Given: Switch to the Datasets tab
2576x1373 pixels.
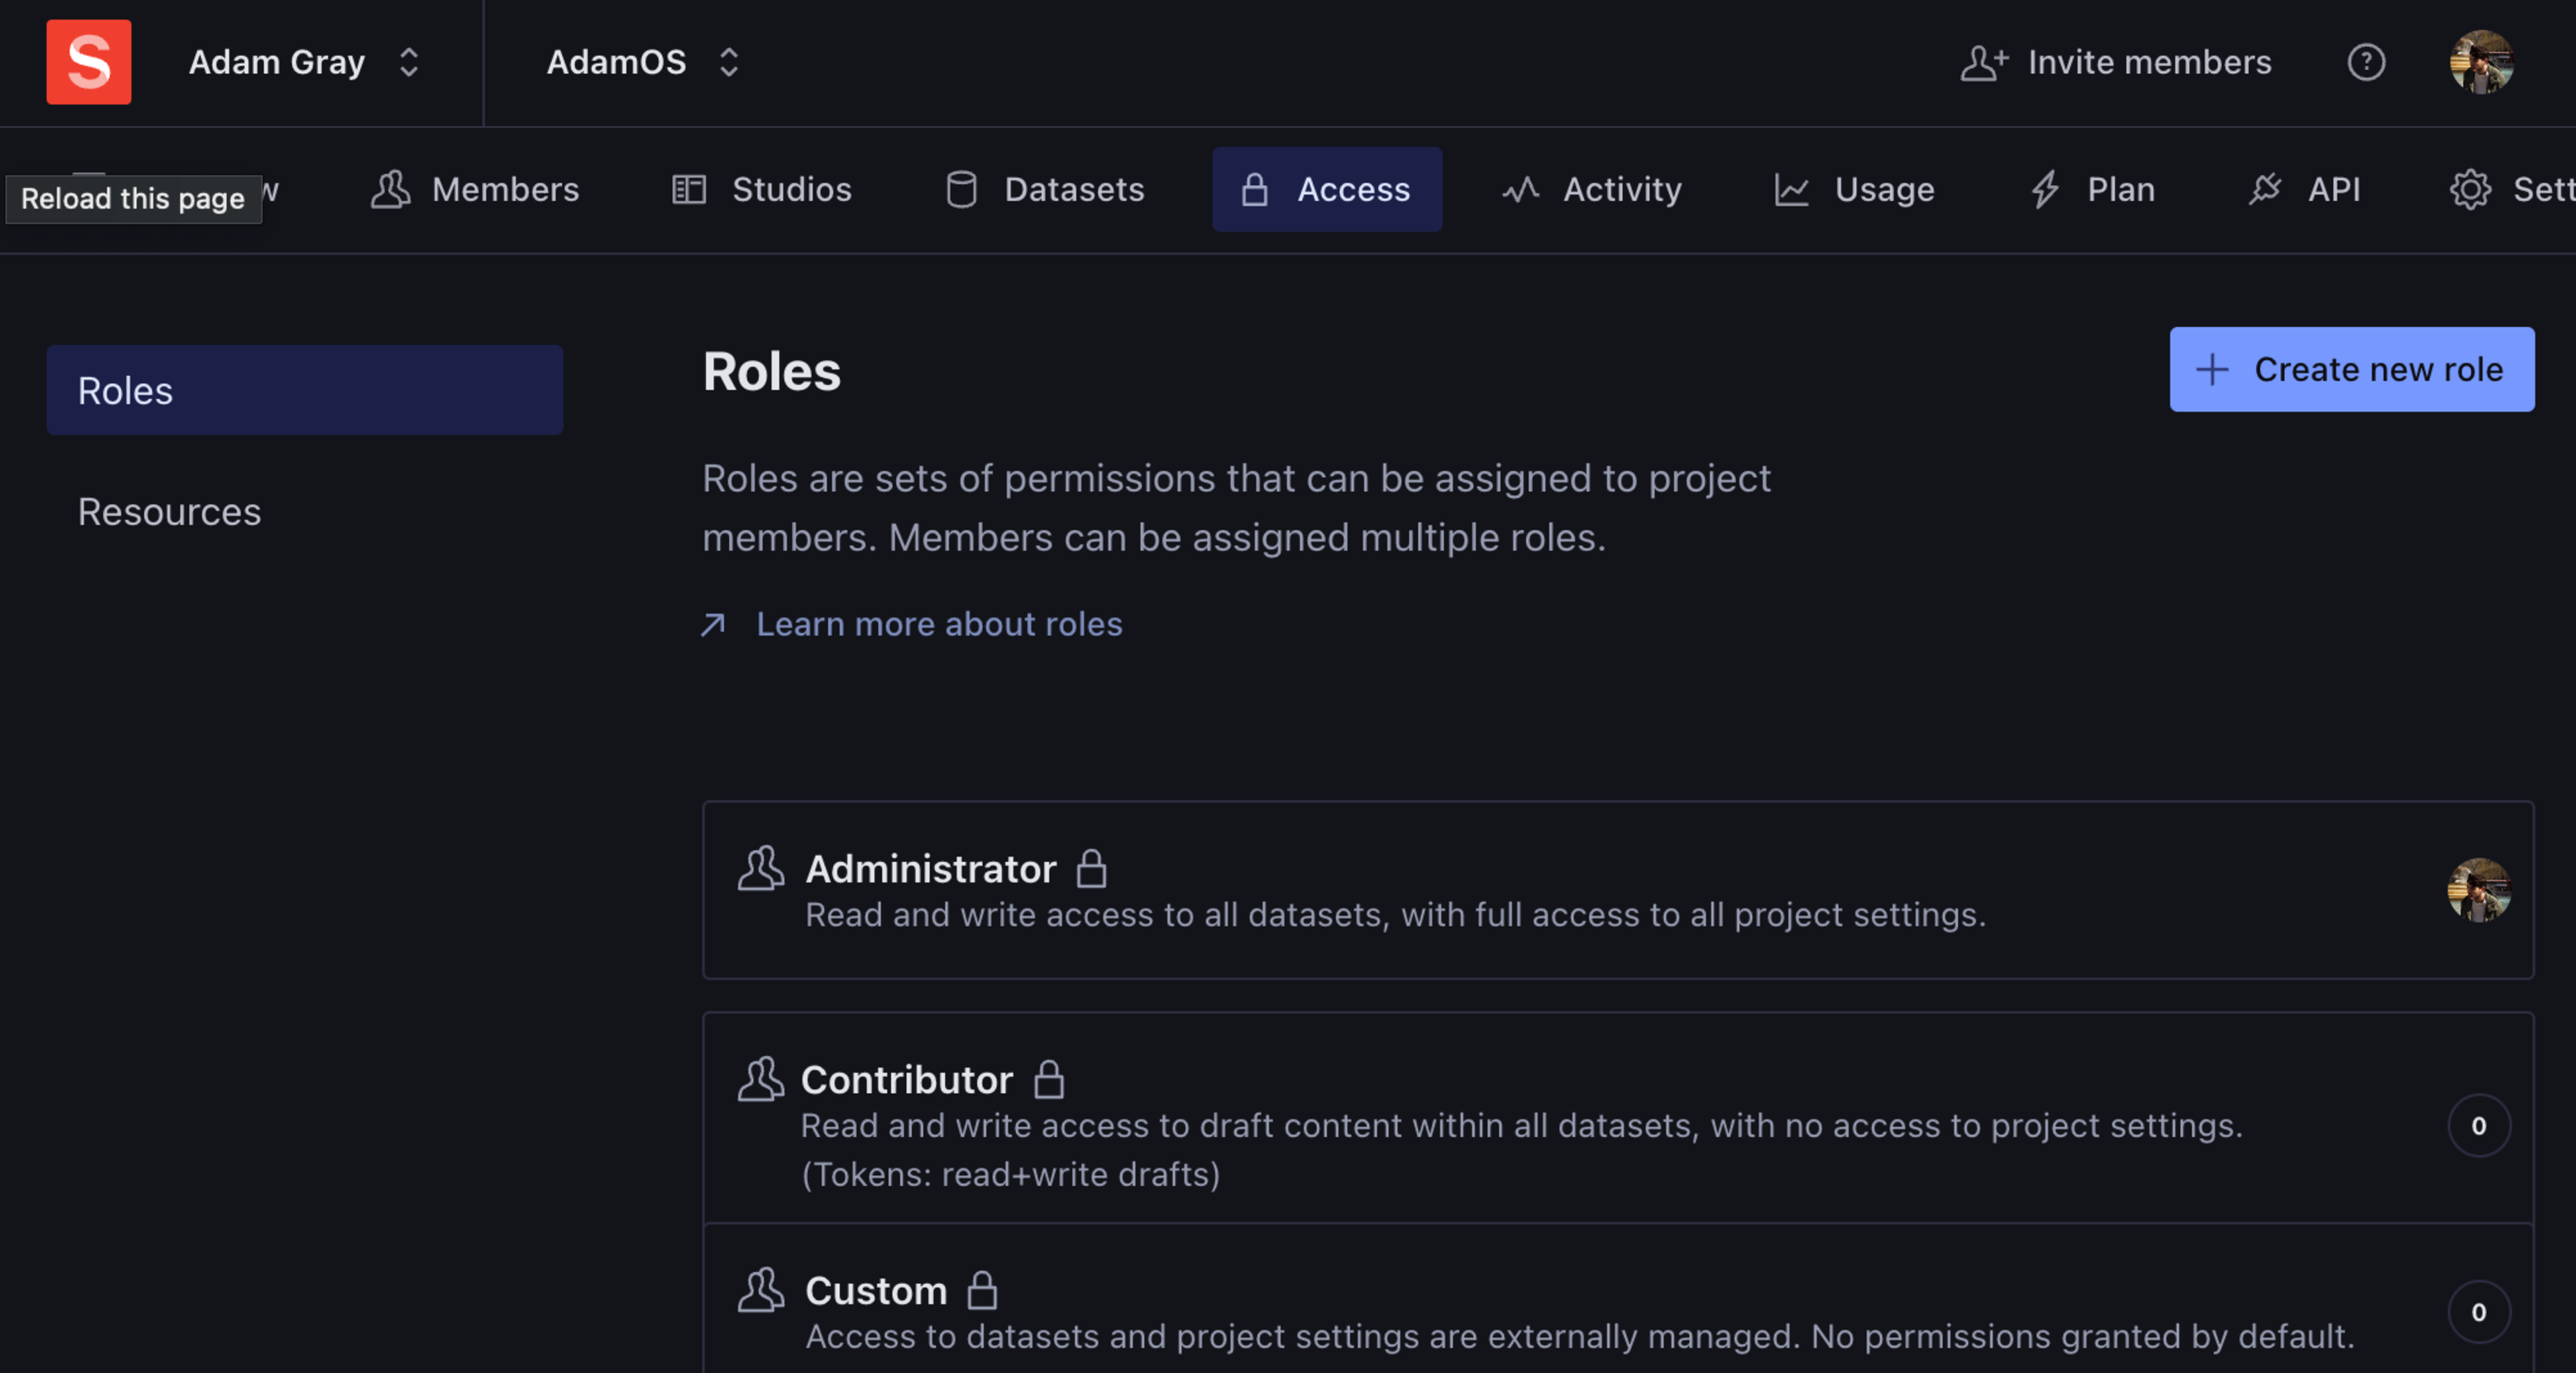Looking at the screenshot, I should pos(1045,189).
